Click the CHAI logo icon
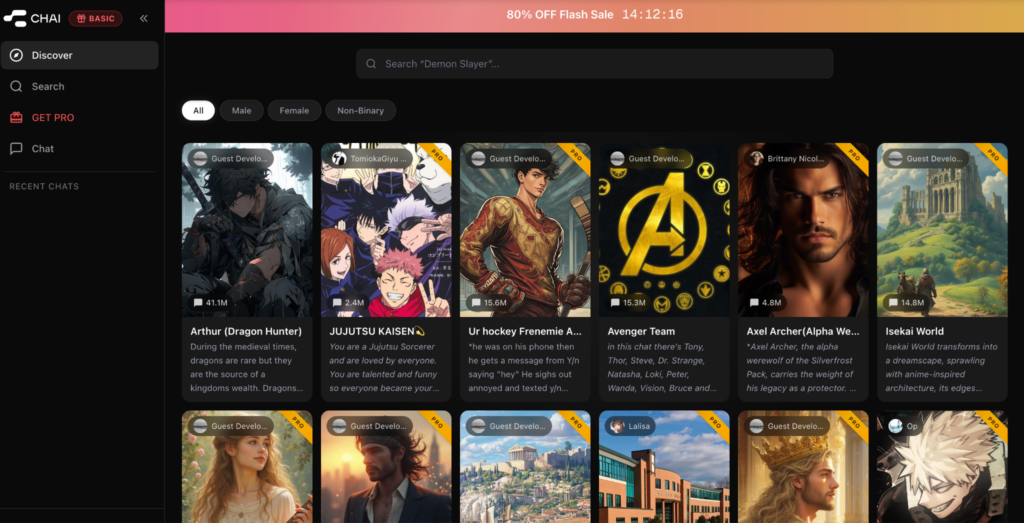1024x523 pixels. pos(14,18)
